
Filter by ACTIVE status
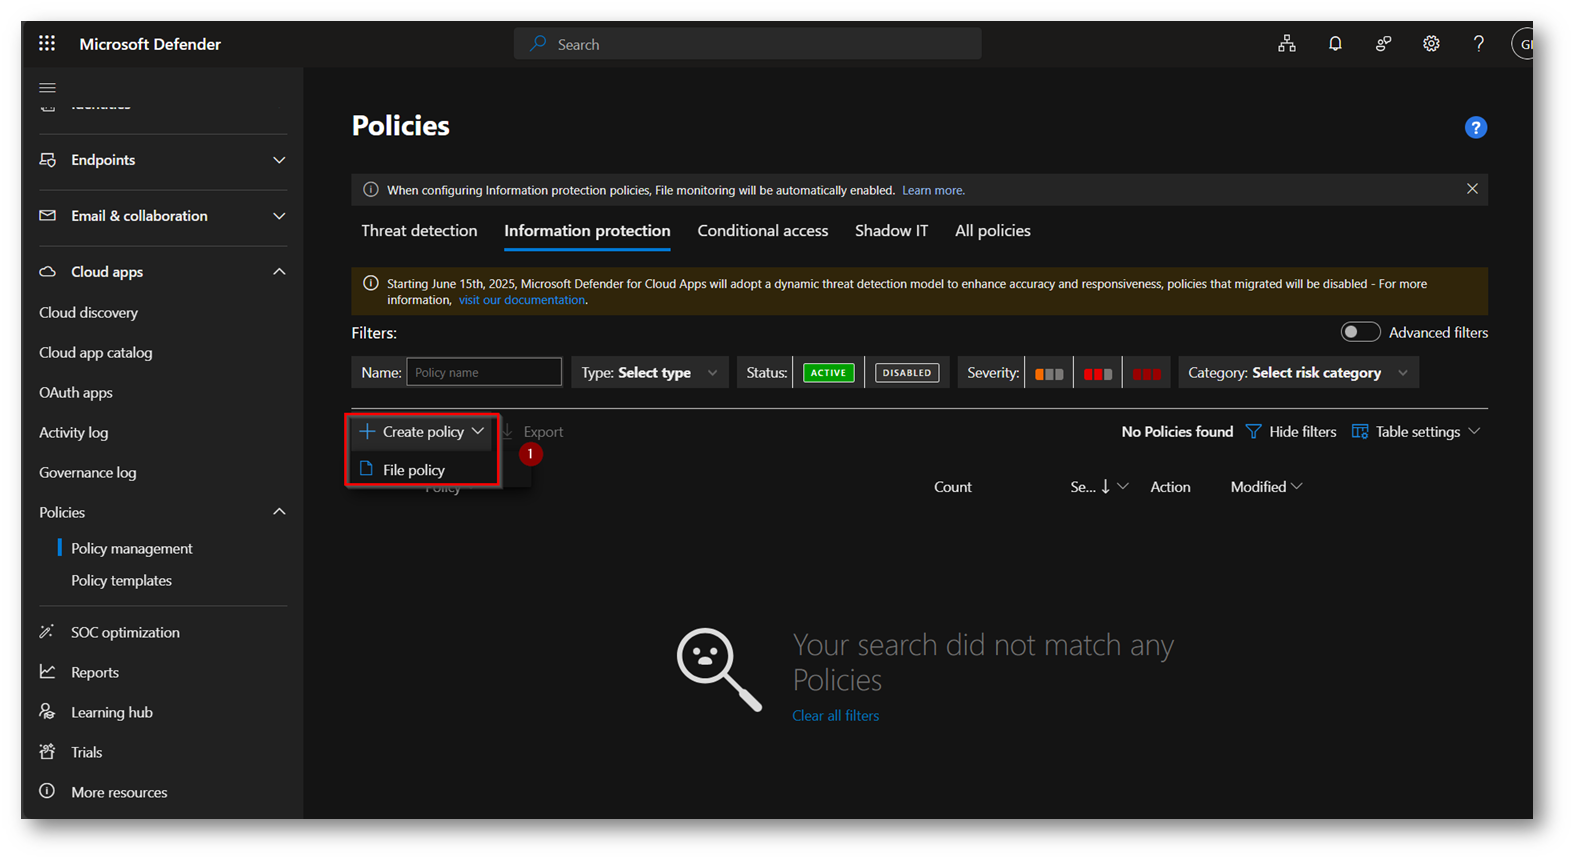[828, 373]
